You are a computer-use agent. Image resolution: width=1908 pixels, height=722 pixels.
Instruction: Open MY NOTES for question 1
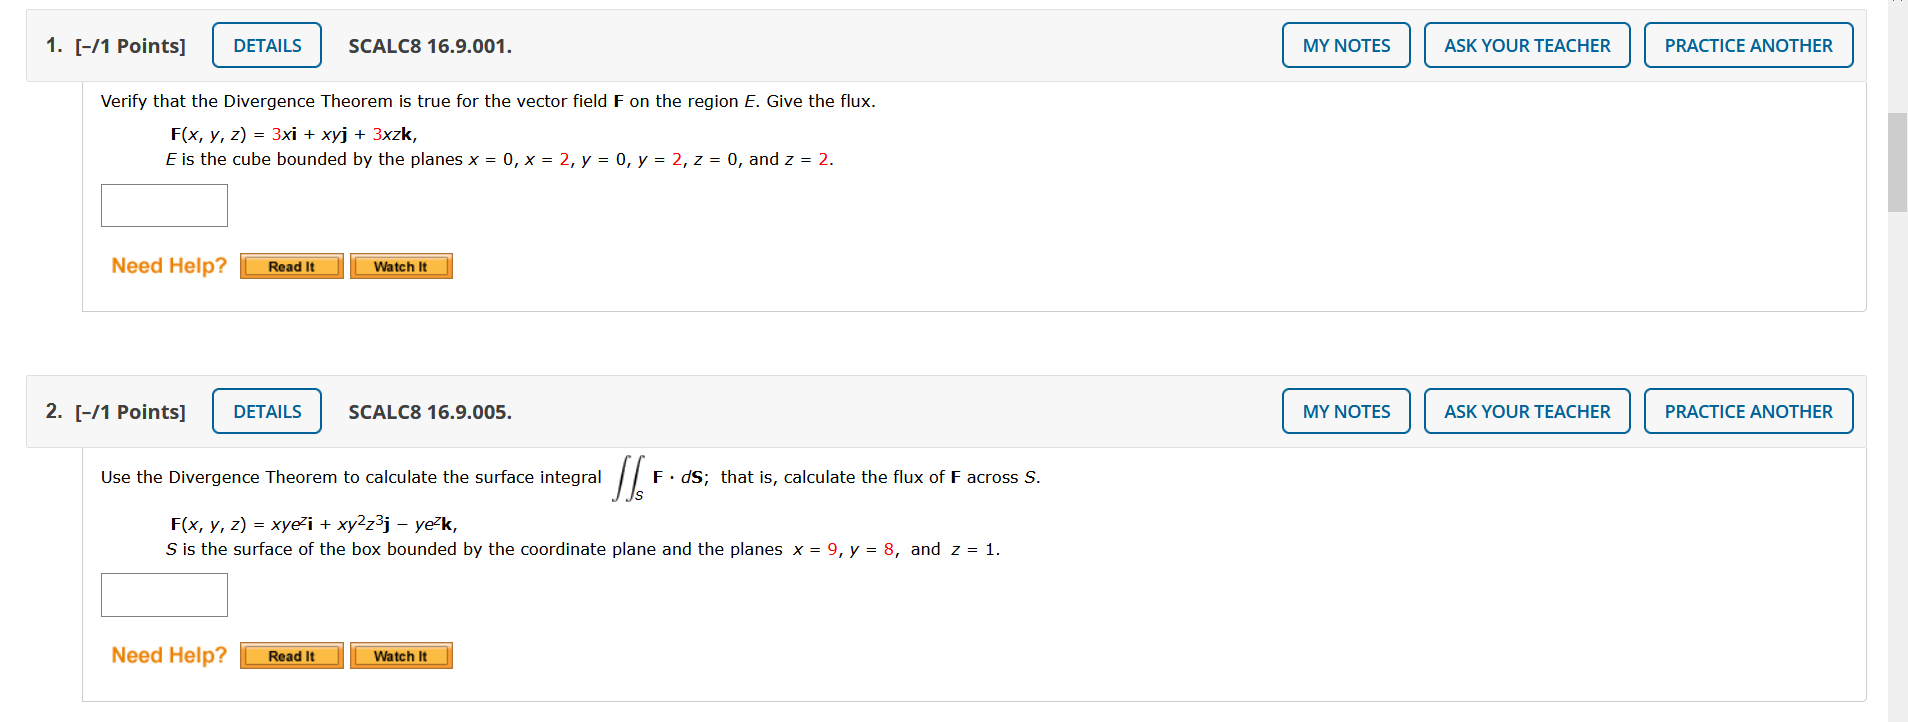pyautogui.click(x=1345, y=45)
